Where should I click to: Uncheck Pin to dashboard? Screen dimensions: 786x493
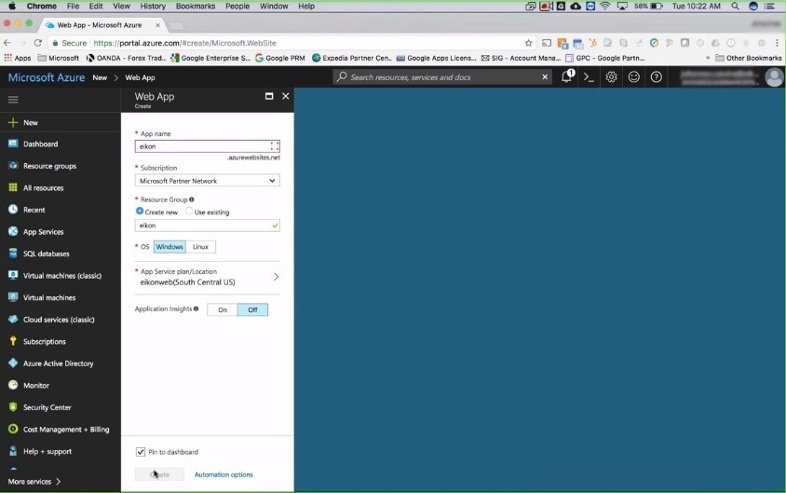tap(140, 452)
